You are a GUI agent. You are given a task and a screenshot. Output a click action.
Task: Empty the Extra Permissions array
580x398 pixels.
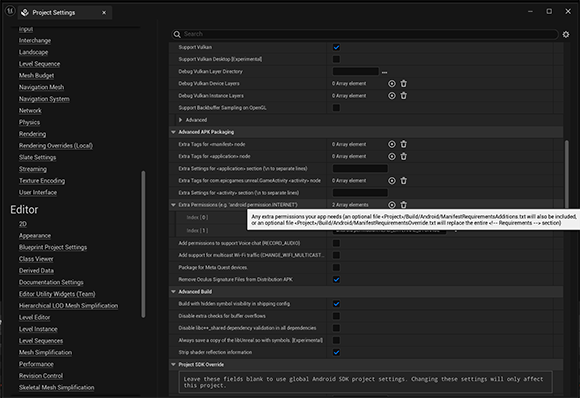point(404,205)
